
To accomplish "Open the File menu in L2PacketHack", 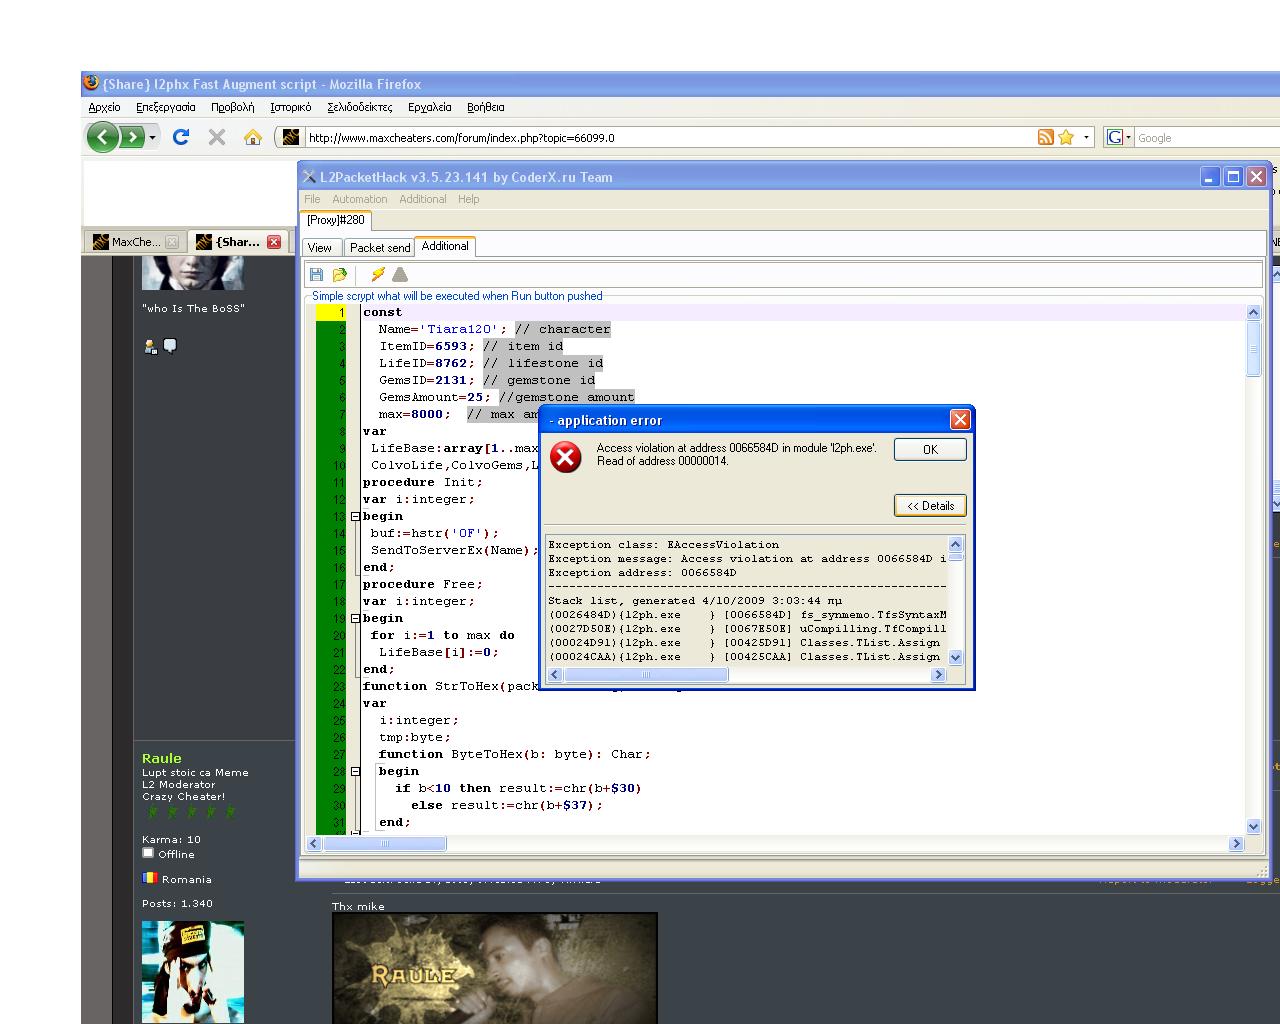I will tap(312, 199).
